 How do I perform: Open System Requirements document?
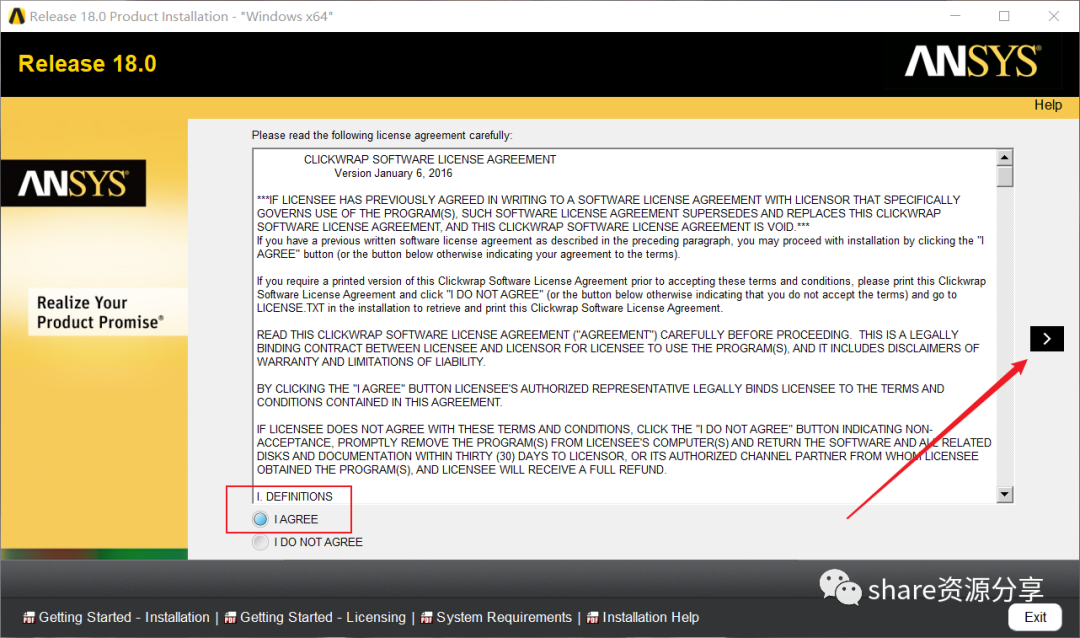503,617
